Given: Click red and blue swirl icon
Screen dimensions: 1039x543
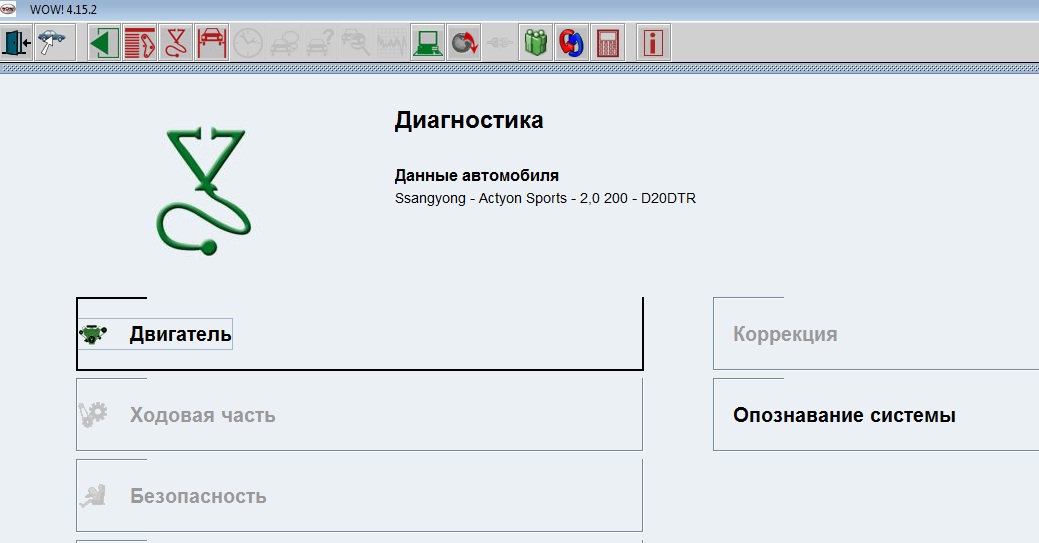Looking at the screenshot, I should tap(571, 43).
